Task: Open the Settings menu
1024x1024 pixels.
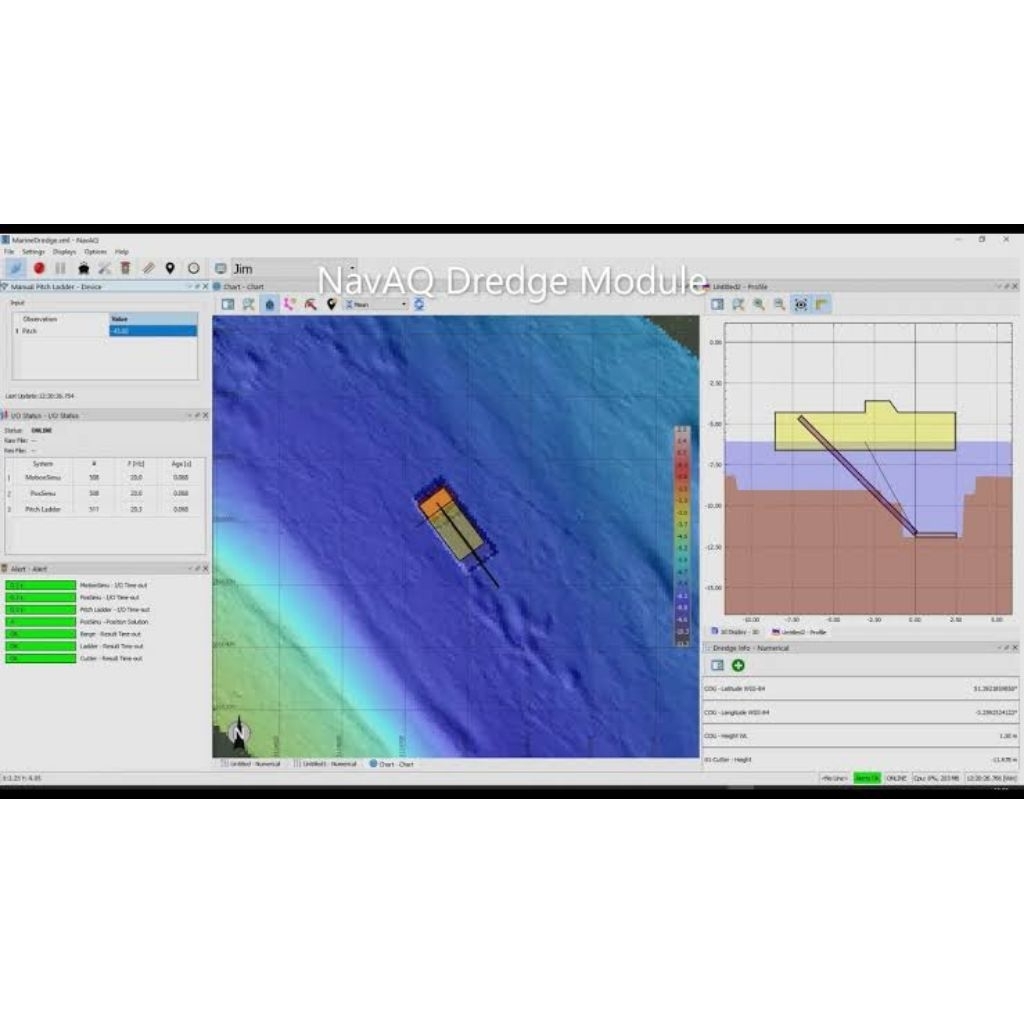Action: click(33, 251)
